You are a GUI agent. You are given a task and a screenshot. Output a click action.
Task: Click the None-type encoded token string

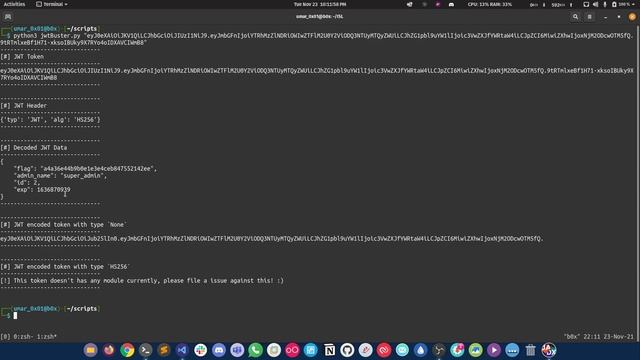click(x=272, y=239)
